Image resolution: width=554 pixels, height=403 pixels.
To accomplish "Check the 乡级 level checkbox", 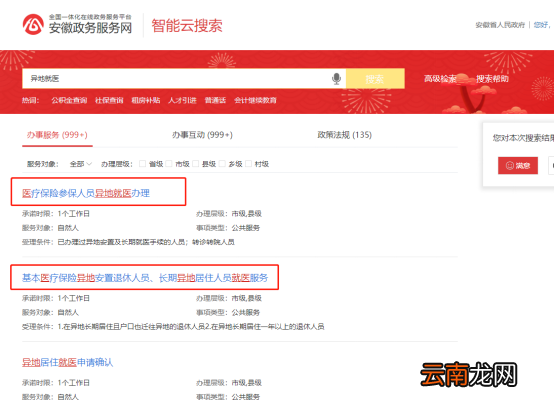I will coord(222,164).
